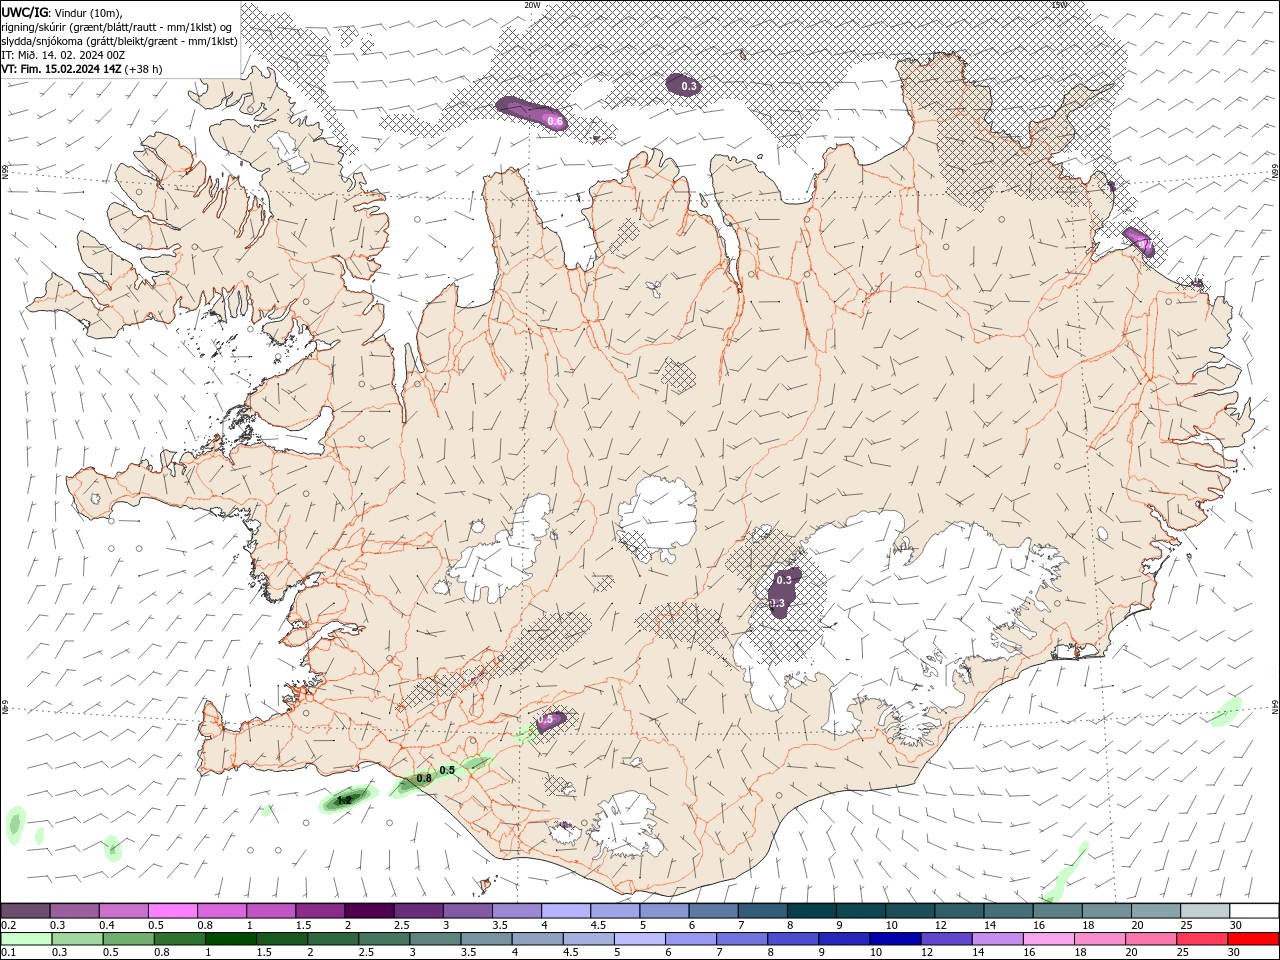This screenshot has height=960, width=1280.
Task: Click the 1.2 value on dark green rain cell
Action: coord(343,800)
